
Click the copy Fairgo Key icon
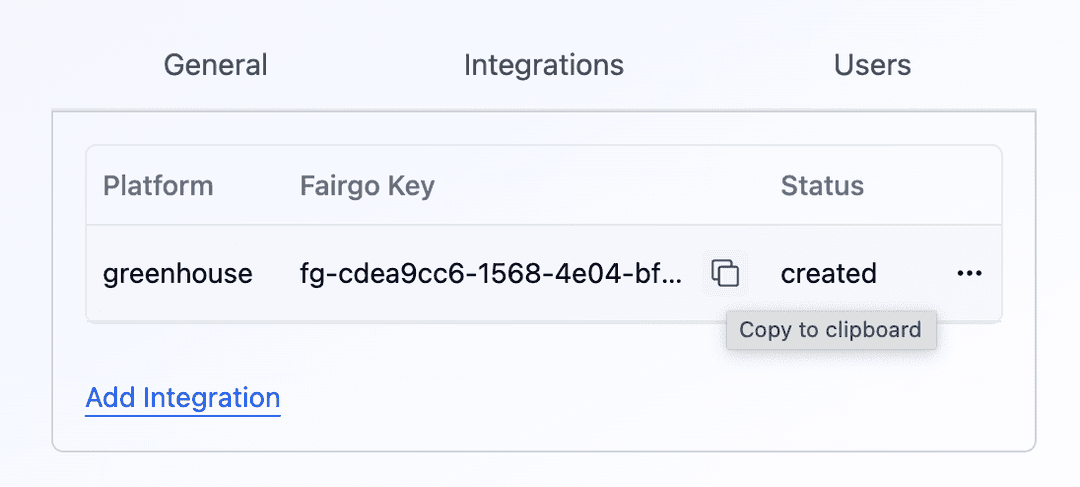click(725, 273)
